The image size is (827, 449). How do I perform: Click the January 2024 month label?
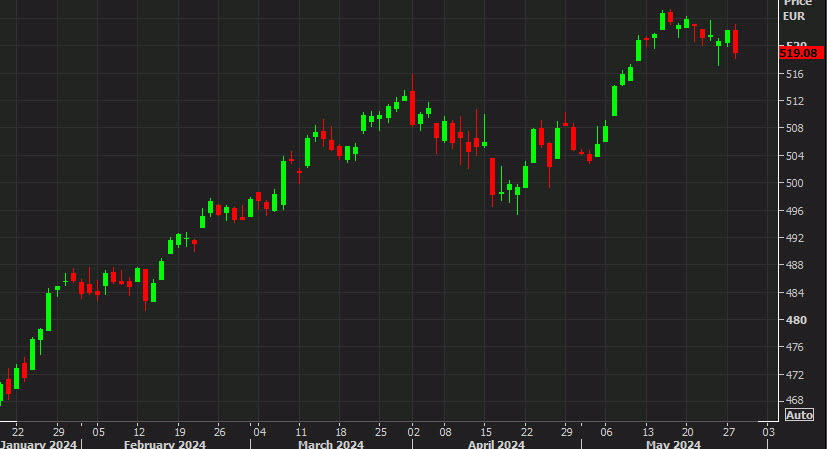38,444
